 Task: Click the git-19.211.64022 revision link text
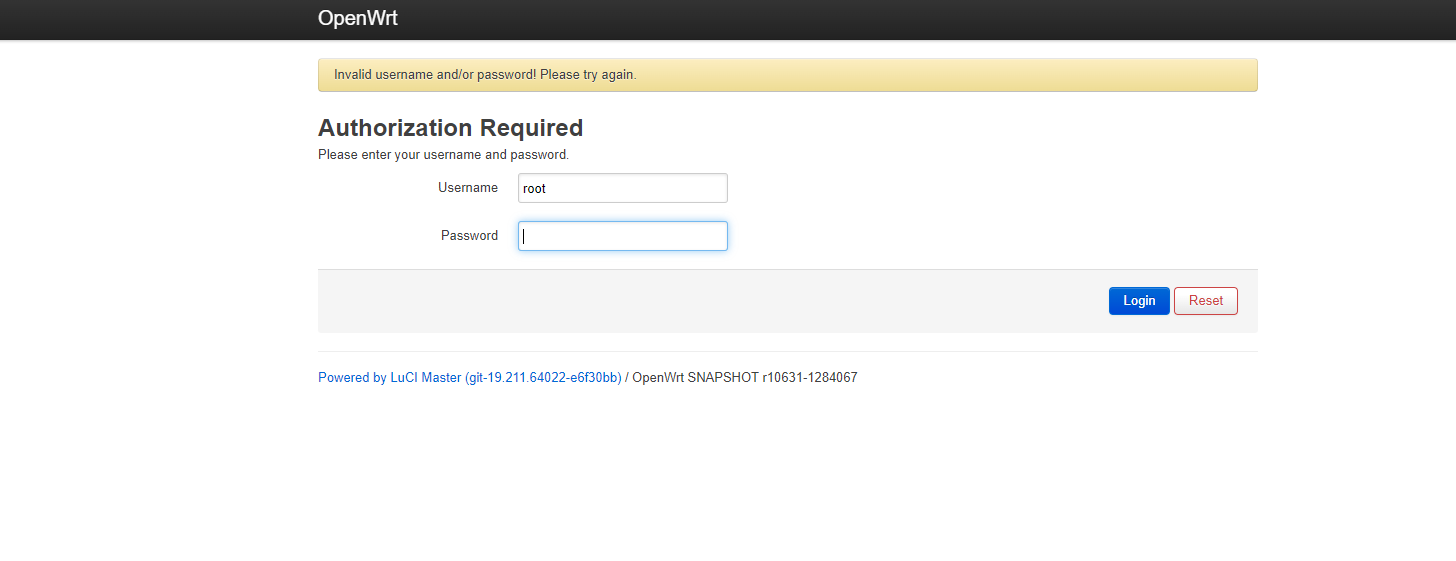543,378
